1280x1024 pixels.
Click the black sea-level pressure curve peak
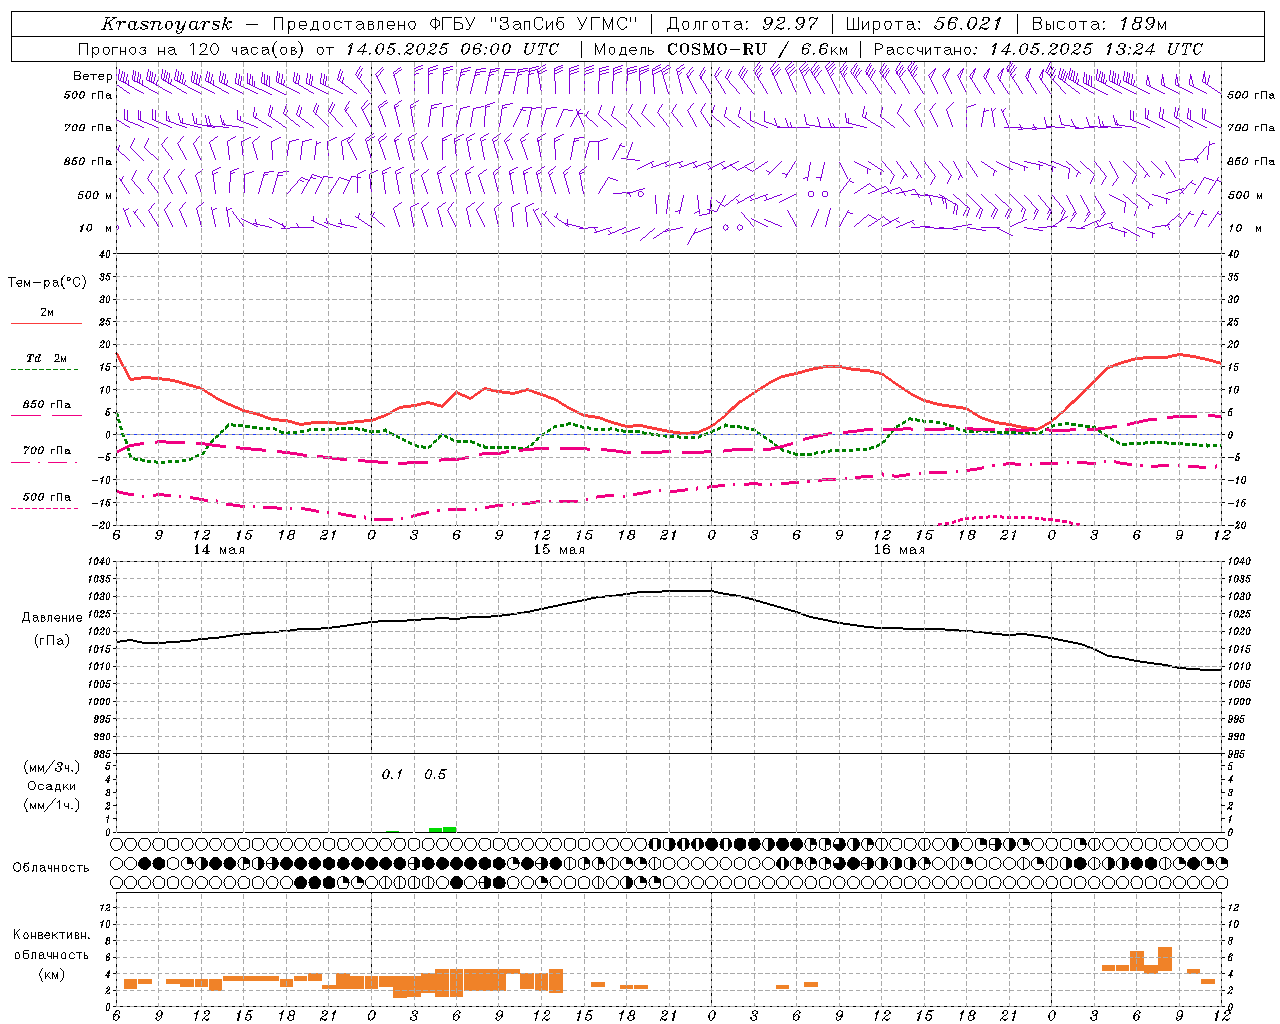[690, 590]
